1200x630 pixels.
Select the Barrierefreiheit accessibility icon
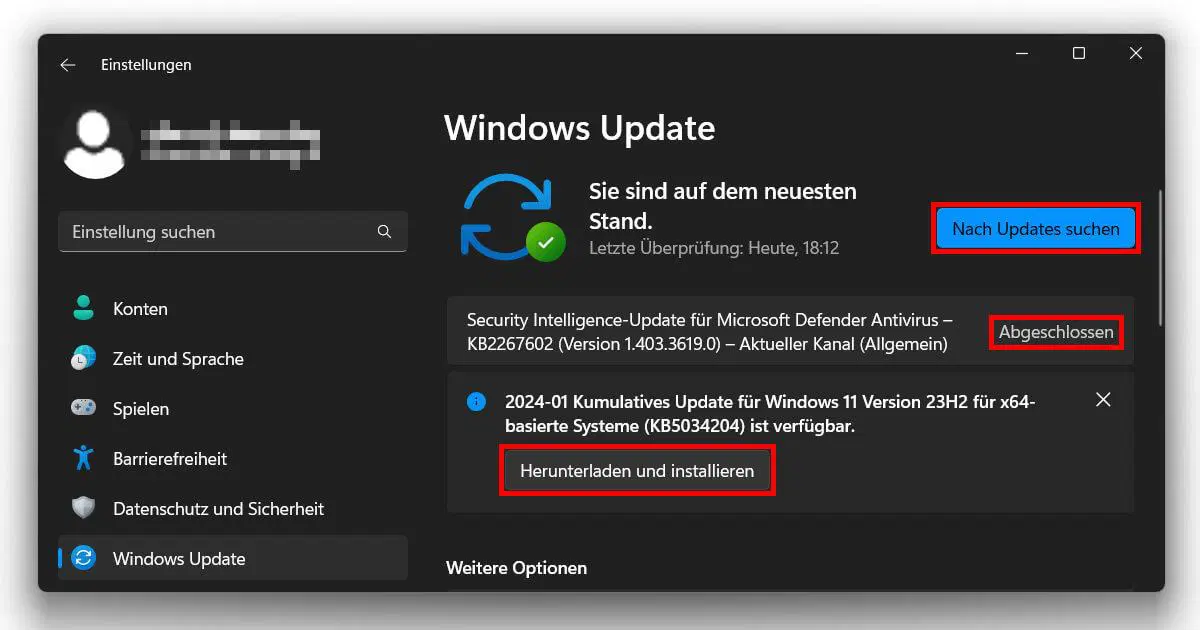click(82, 458)
